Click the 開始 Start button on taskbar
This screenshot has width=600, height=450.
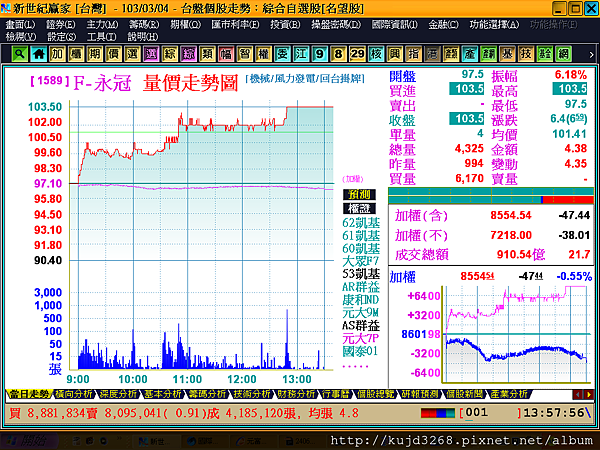tap(30, 441)
